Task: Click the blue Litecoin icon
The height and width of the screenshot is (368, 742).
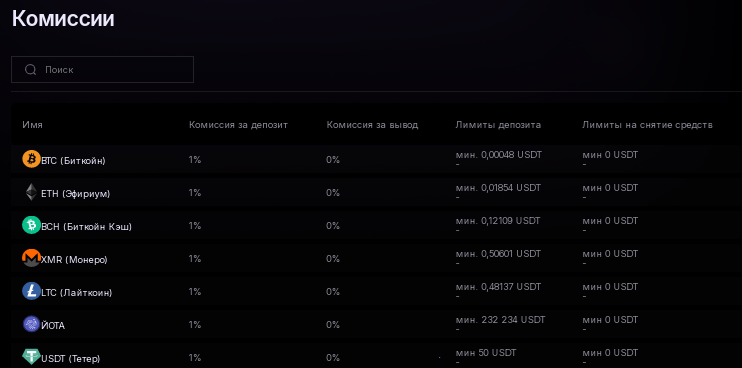Action: point(31,291)
